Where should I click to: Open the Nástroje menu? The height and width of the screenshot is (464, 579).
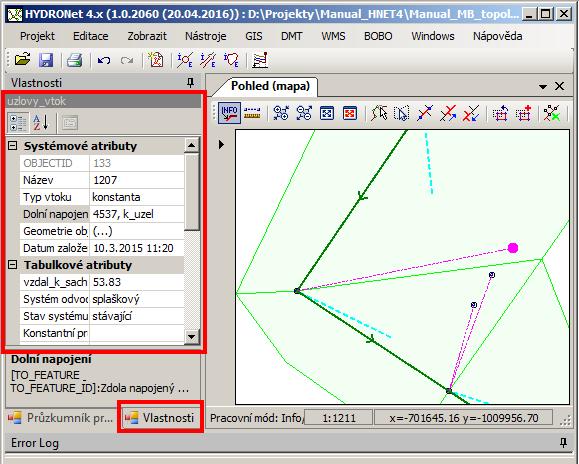point(206,36)
